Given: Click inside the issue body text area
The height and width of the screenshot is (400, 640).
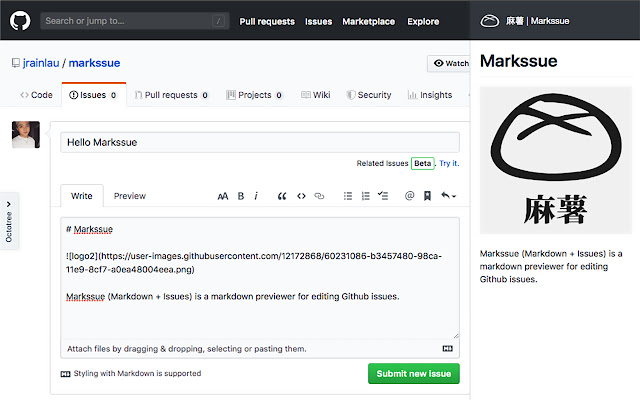Looking at the screenshot, I should pyautogui.click(x=260, y=279).
